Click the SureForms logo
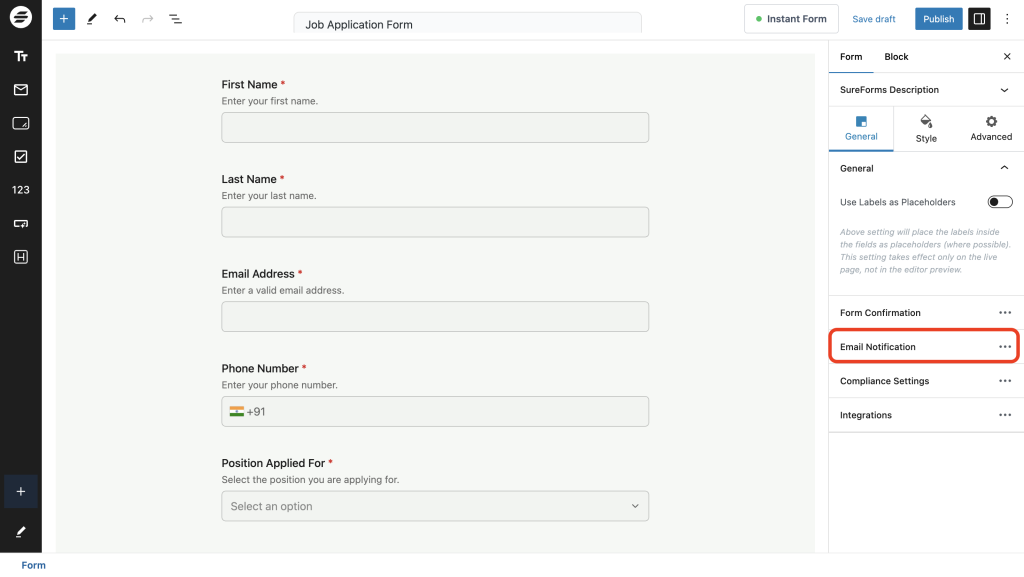 point(20,18)
